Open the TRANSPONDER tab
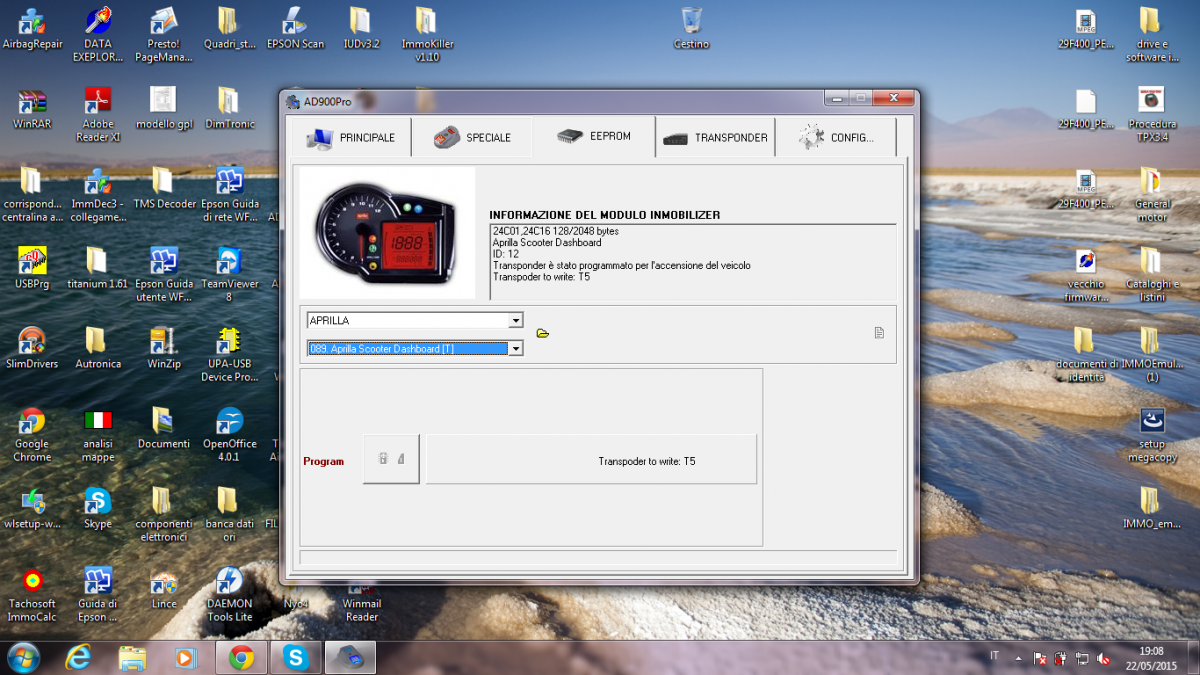The image size is (1200, 675). pos(715,138)
